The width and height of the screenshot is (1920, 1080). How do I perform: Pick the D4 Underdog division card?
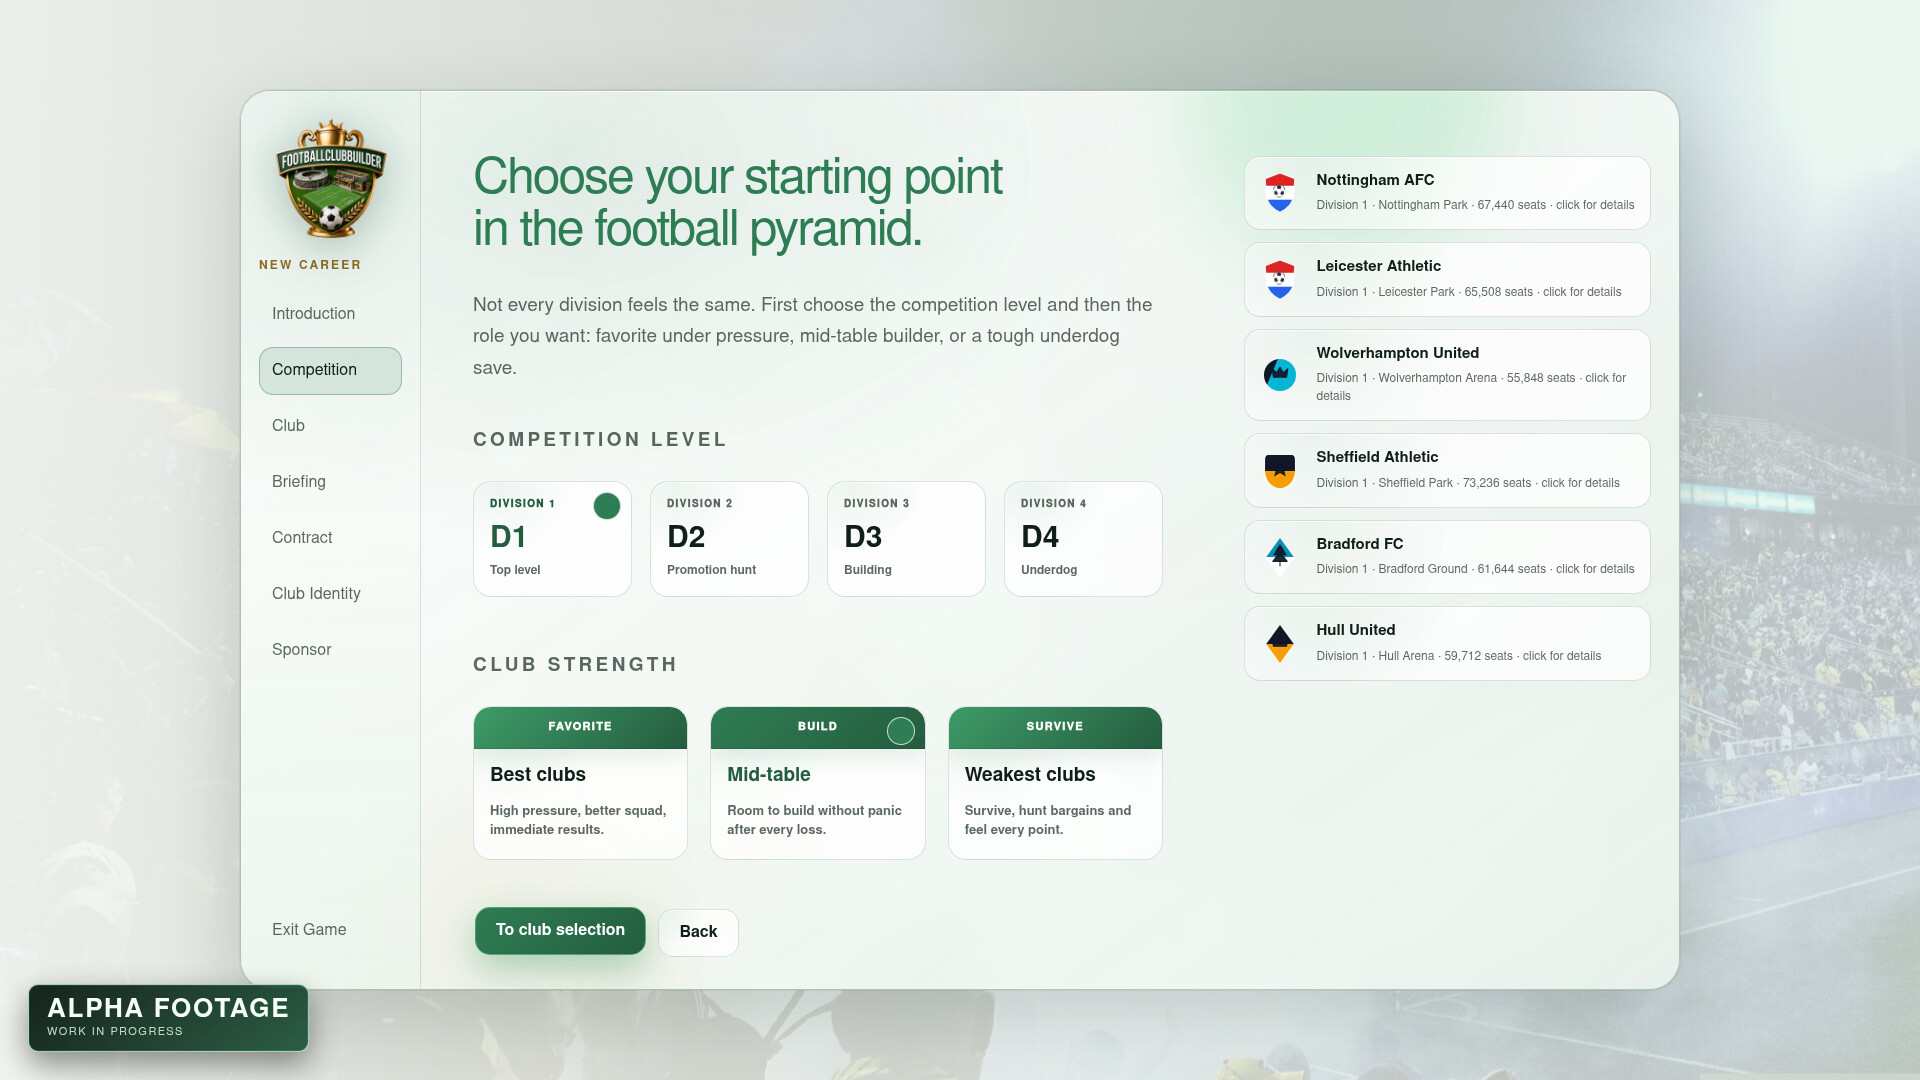pyautogui.click(x=1083, y=539)
